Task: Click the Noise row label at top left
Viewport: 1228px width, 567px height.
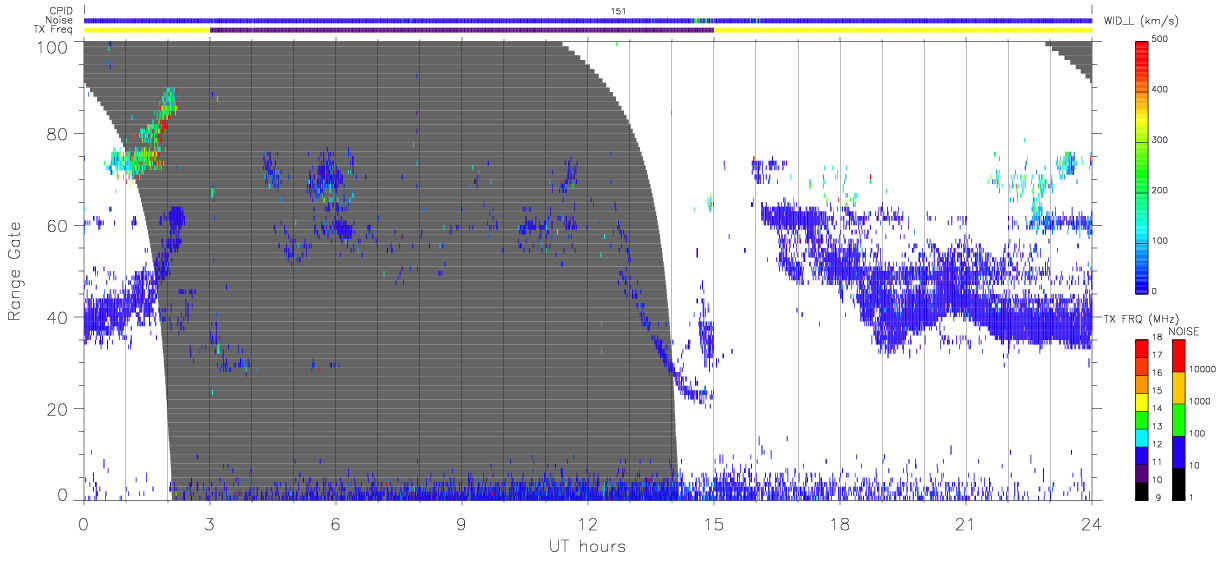Action: click(x=59, y=20)
